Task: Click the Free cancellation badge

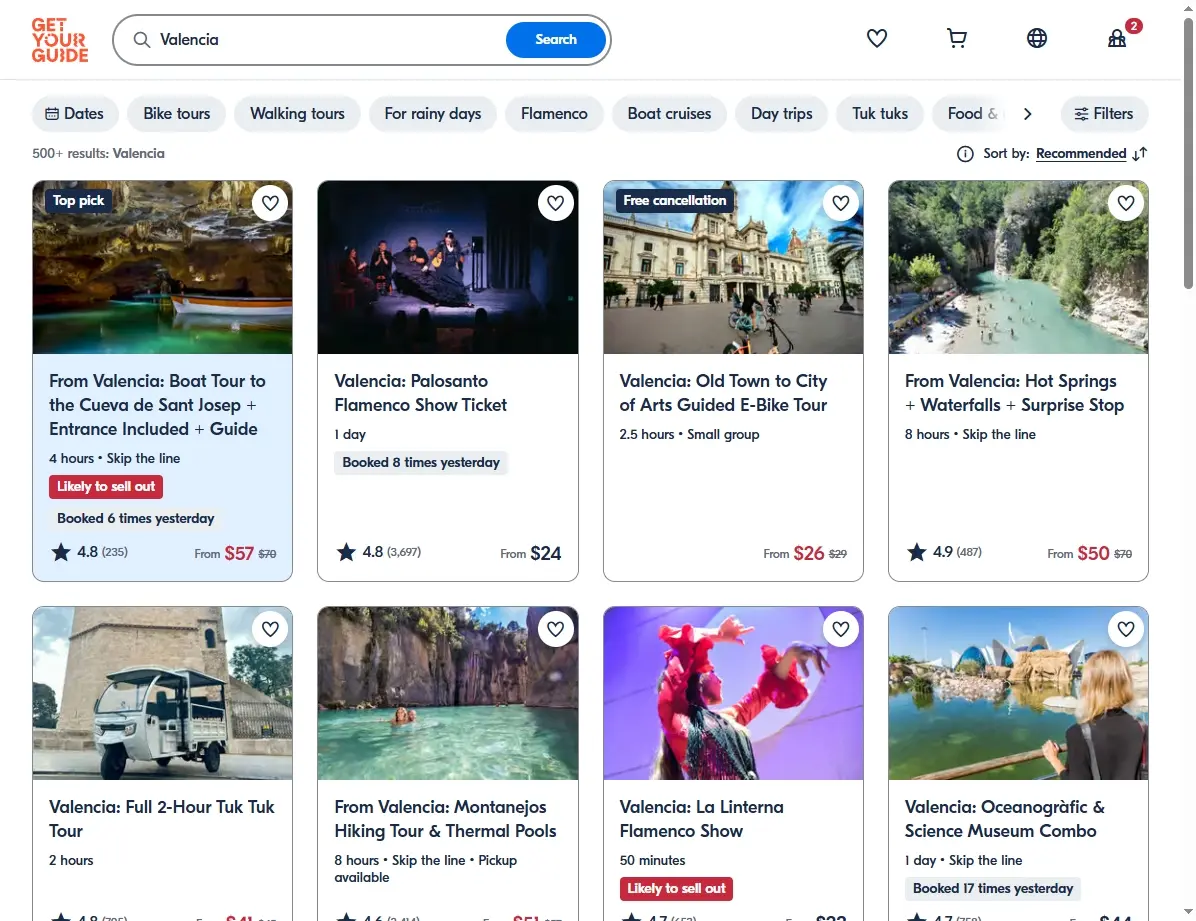Action: tap(674, 201)
